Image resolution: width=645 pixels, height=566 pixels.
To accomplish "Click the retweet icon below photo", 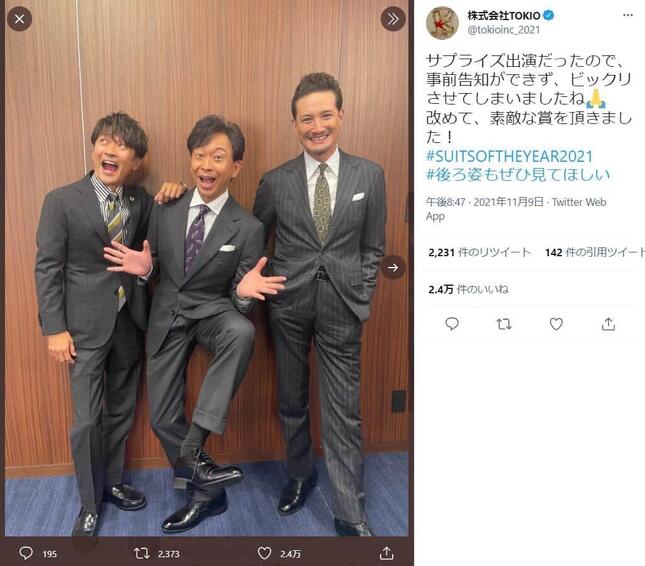I will (142, 553).
